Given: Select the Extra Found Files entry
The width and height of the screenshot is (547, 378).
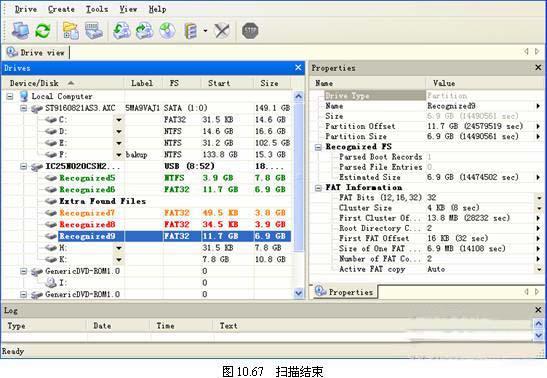Looking at the screenshot, I should (102, 201).
